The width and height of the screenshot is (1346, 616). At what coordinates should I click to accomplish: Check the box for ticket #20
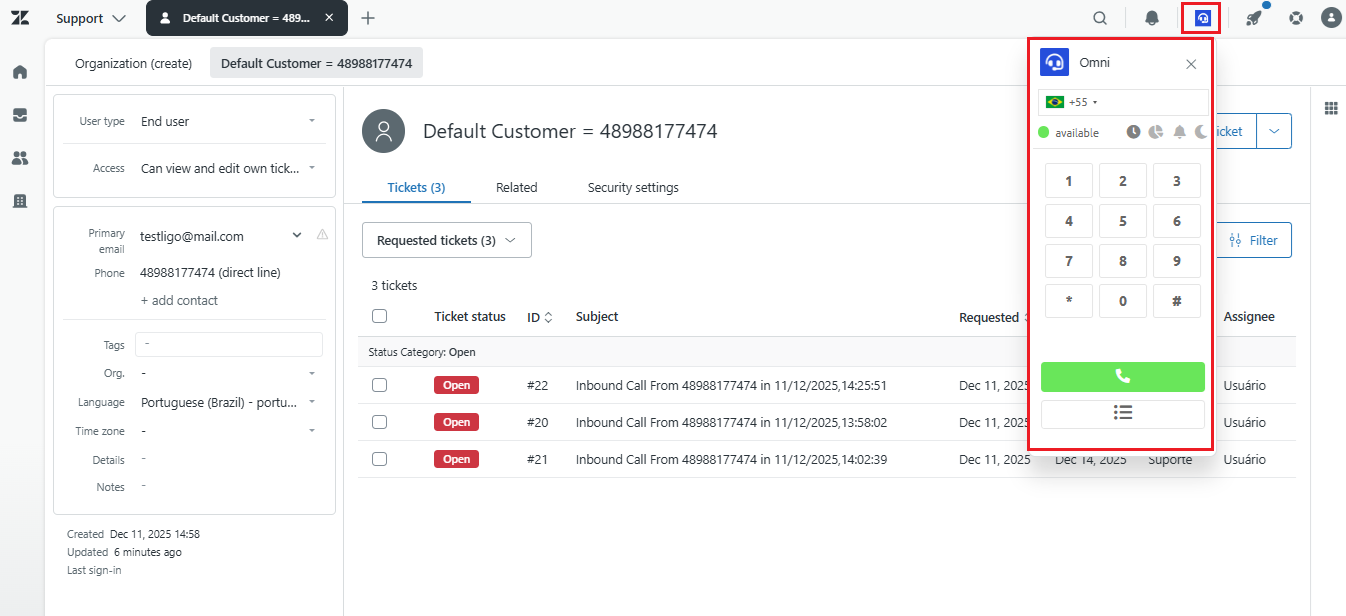click(379, 422)
